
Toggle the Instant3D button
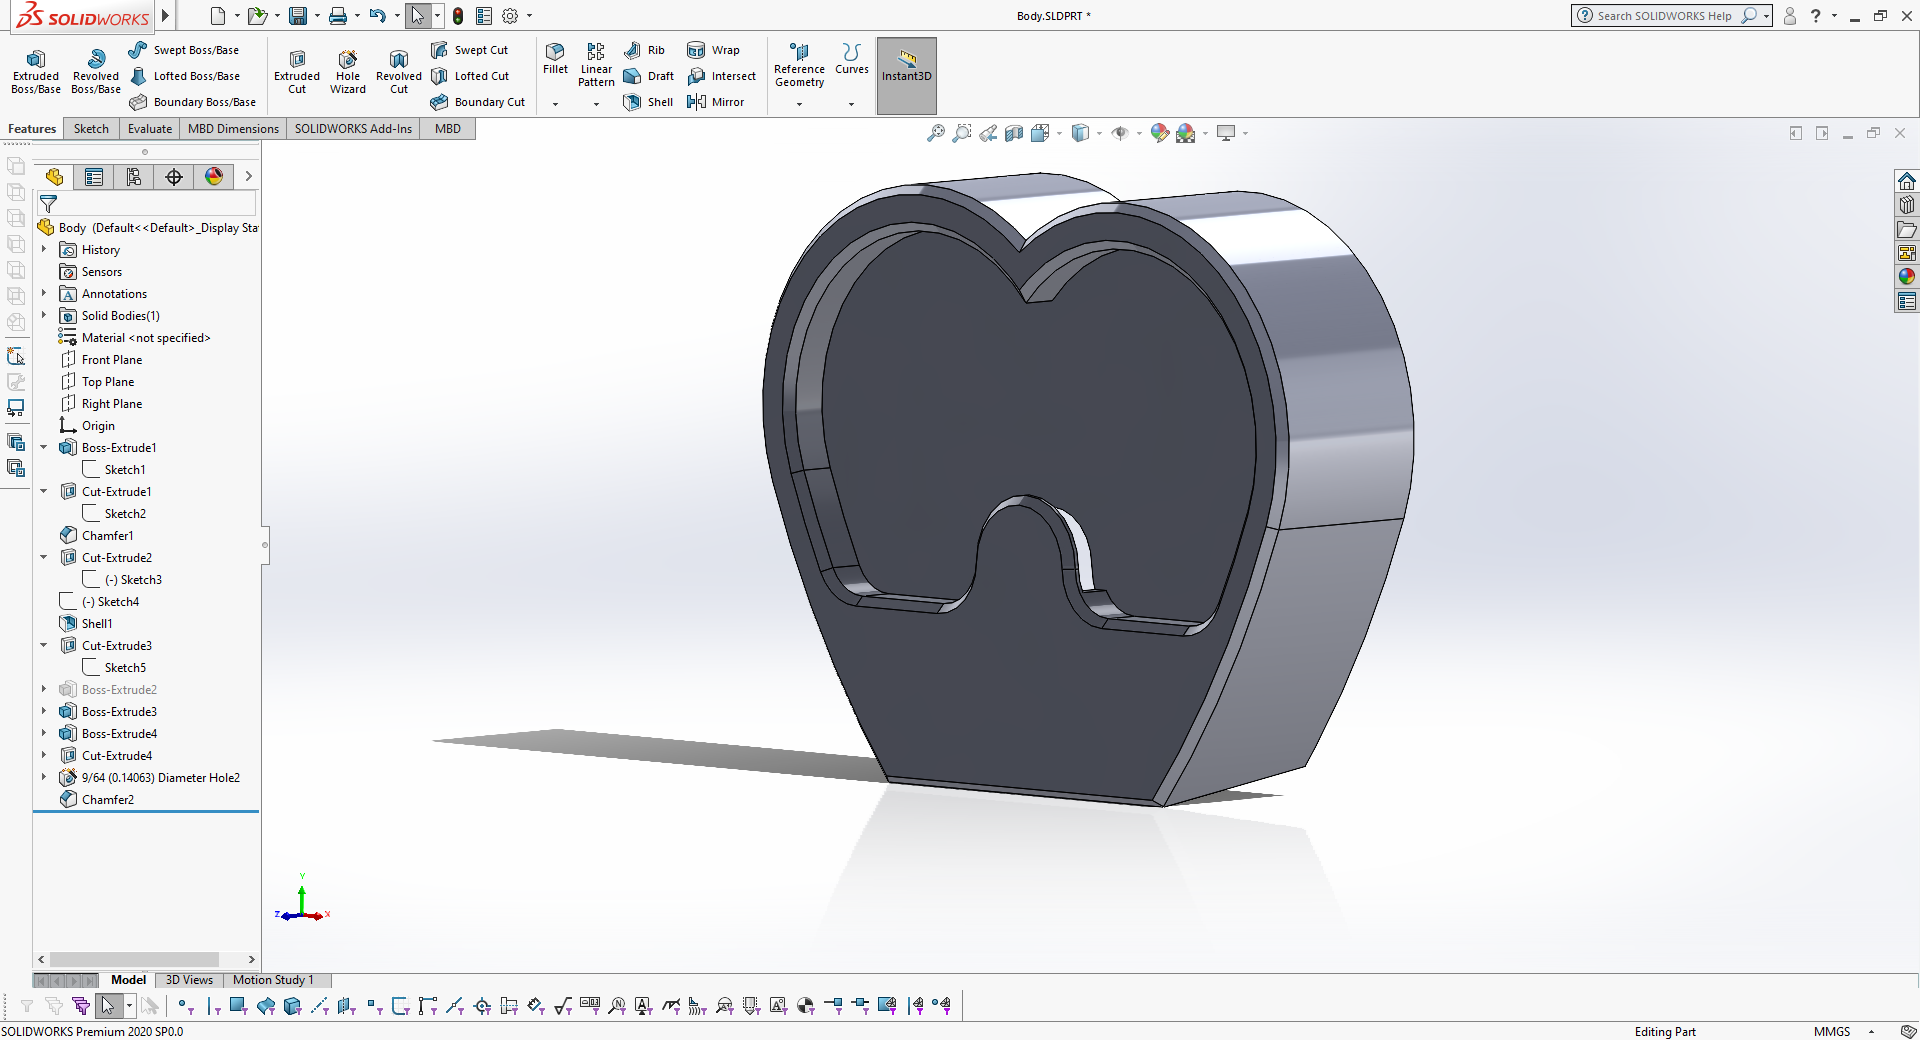[906, 75]
